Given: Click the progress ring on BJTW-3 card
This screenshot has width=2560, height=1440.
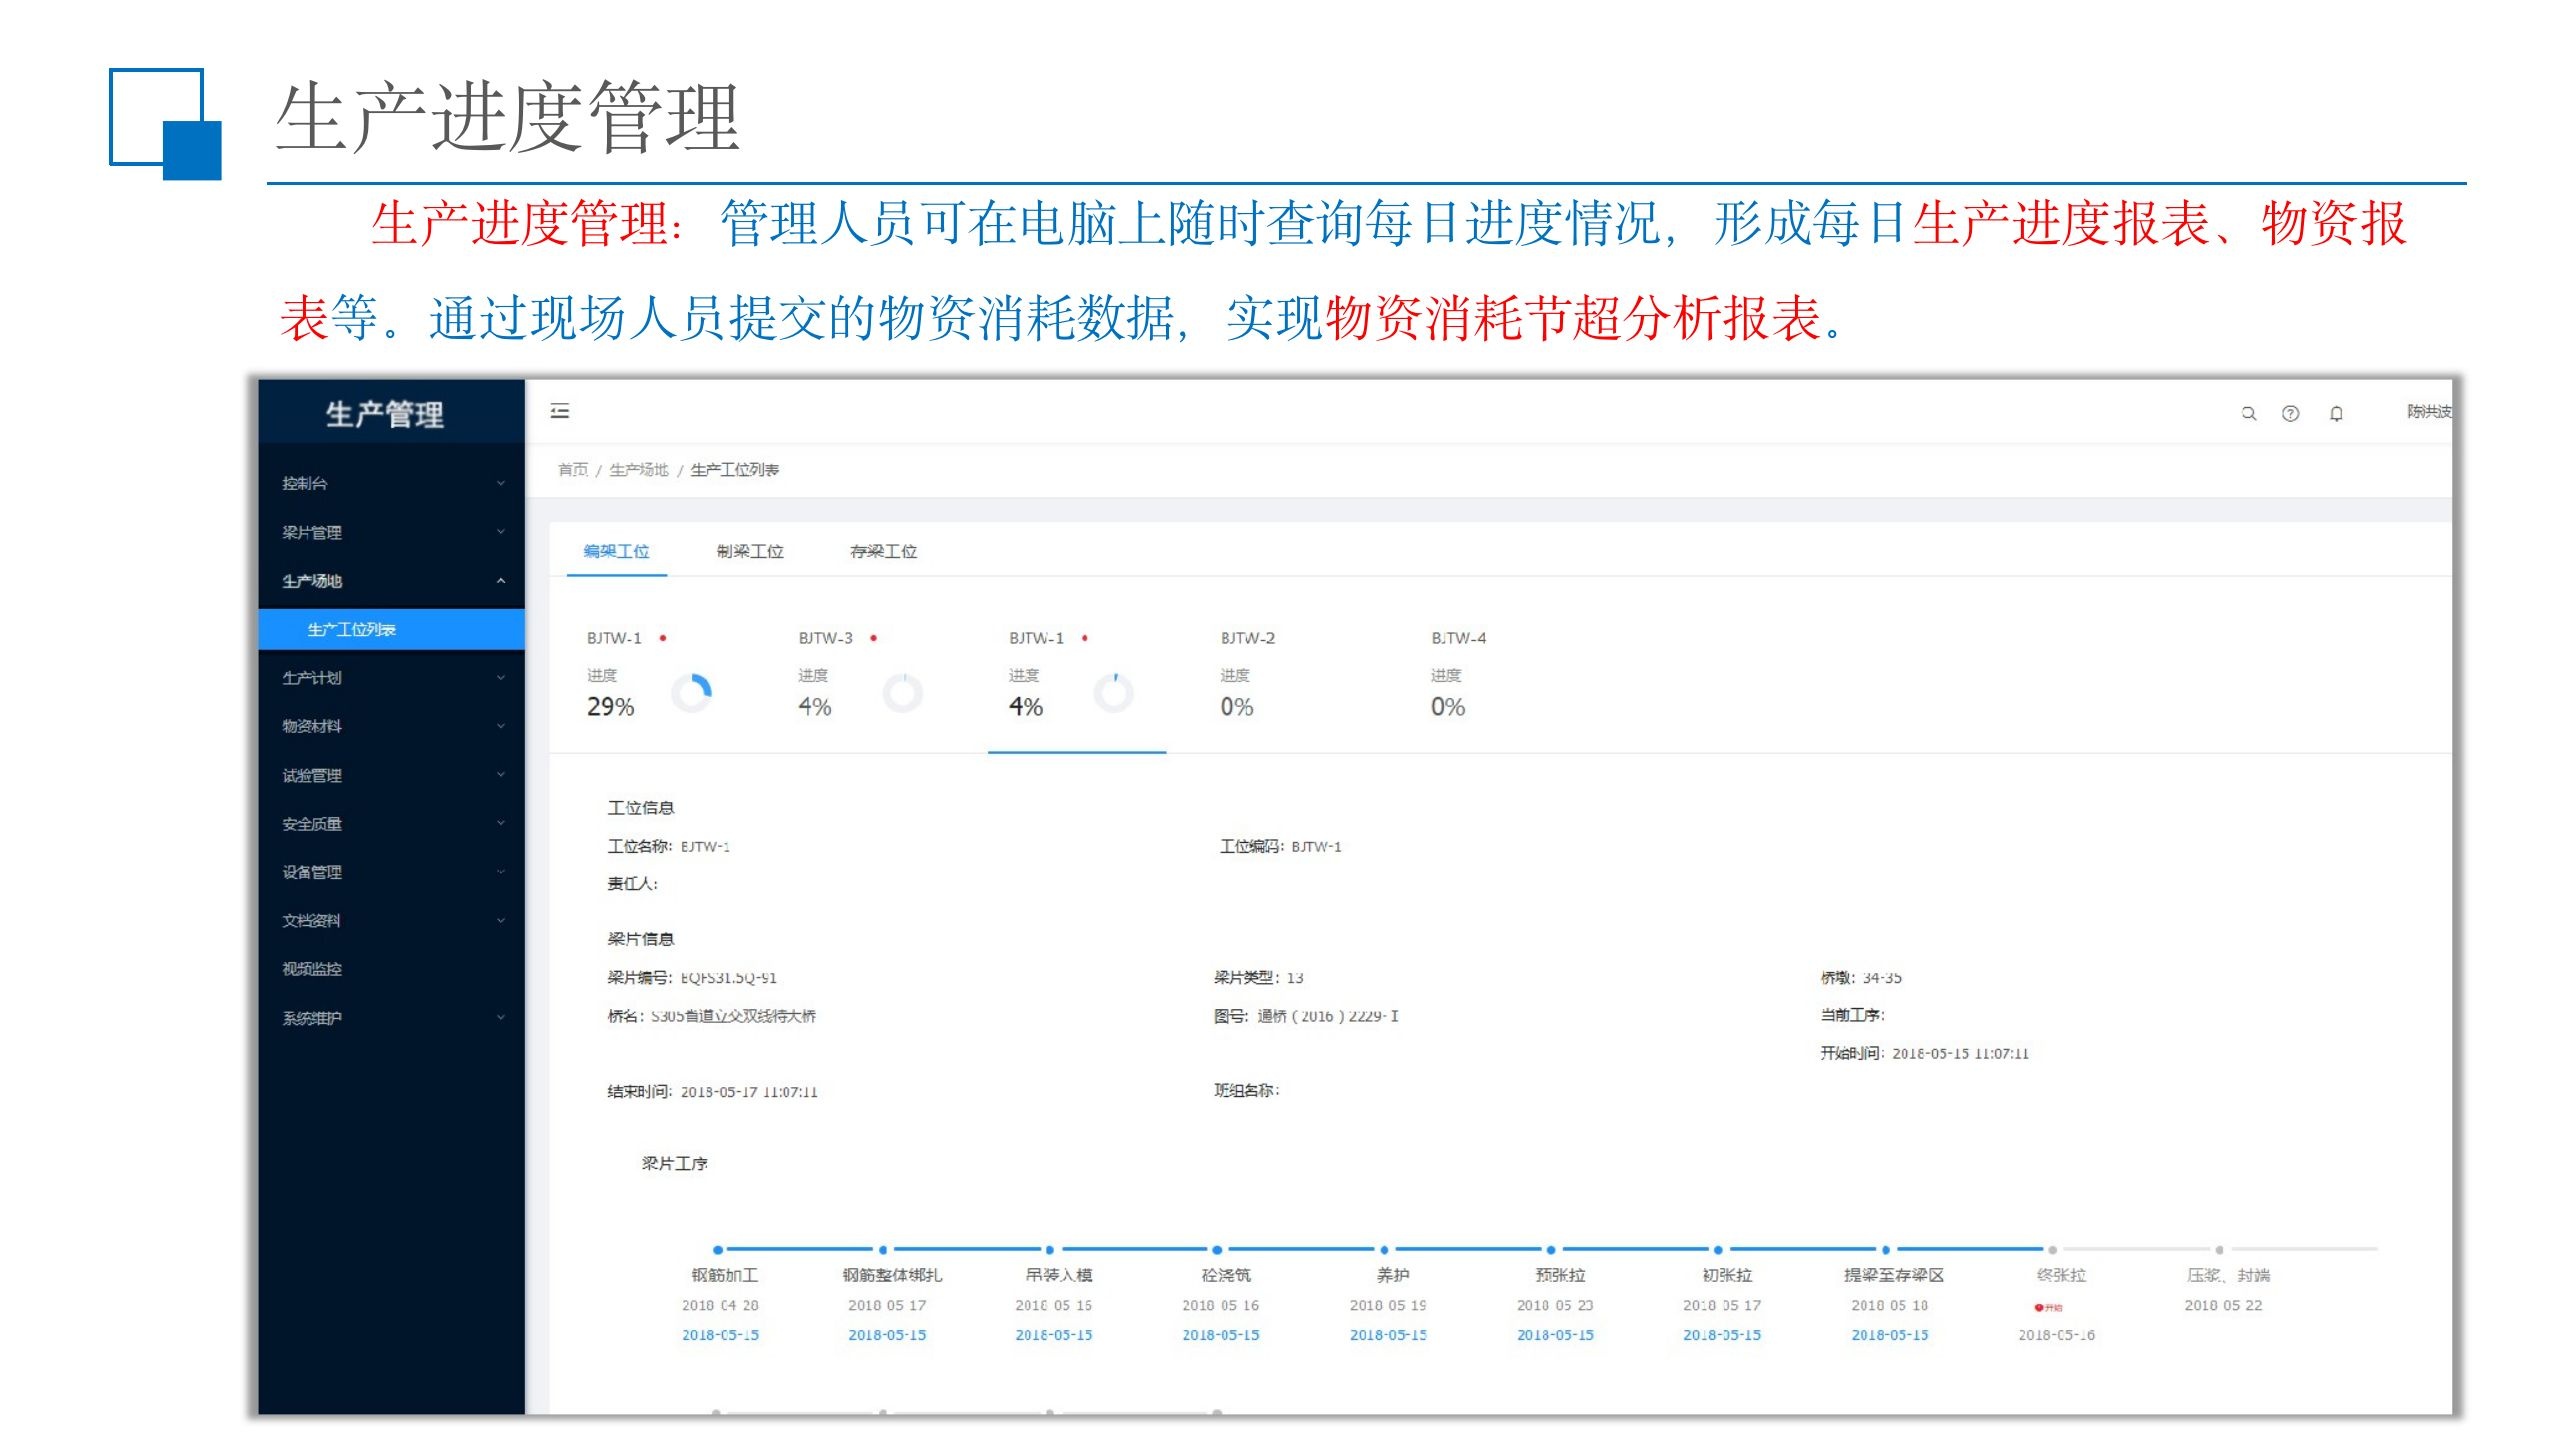Looking at the screenshot, I should 902,692.
